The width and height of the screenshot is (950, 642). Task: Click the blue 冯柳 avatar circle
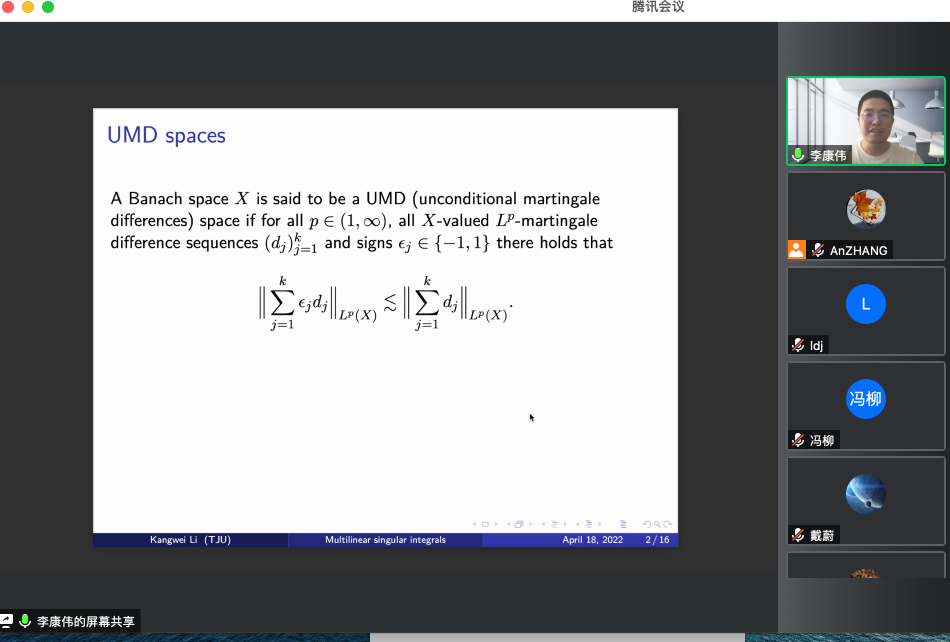(x=865, y=399)
